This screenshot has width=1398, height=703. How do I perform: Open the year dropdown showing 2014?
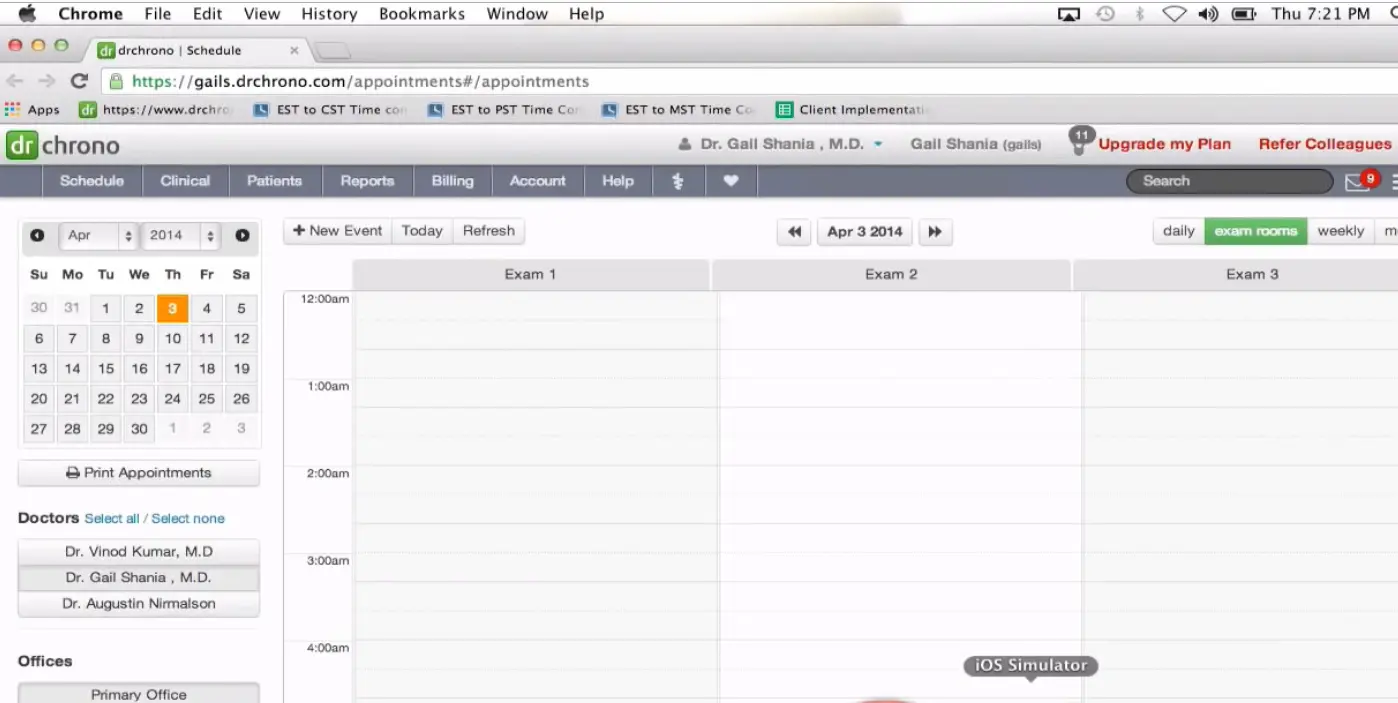(181, 236)
